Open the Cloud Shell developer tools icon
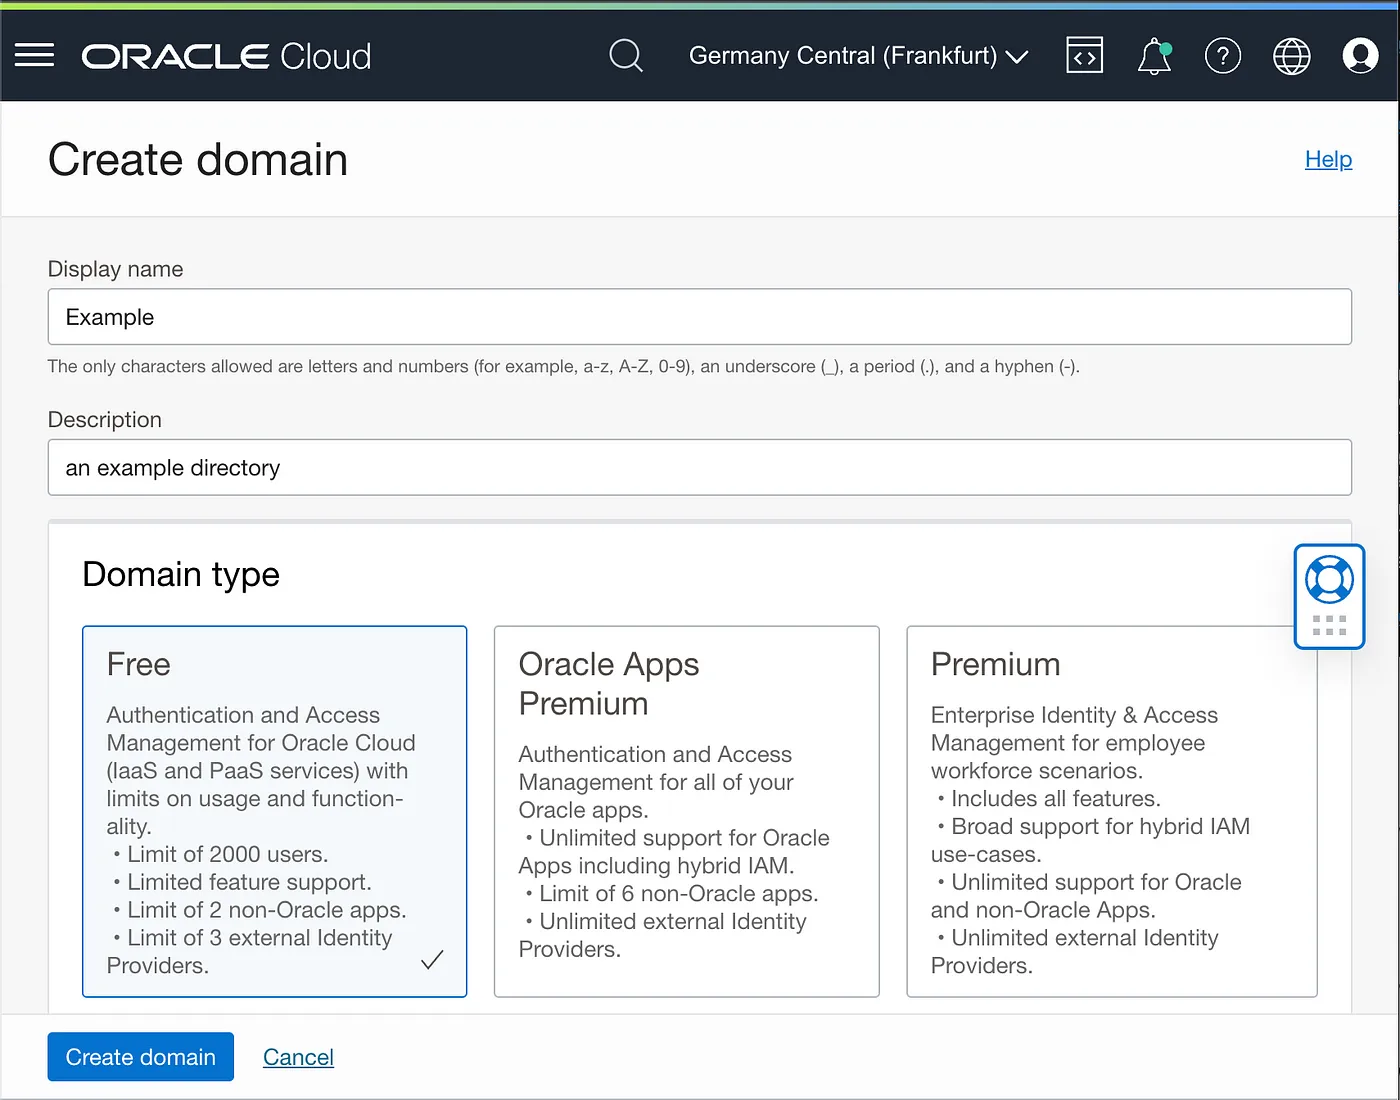The image size is (1400, 1100). (1085, 55)
